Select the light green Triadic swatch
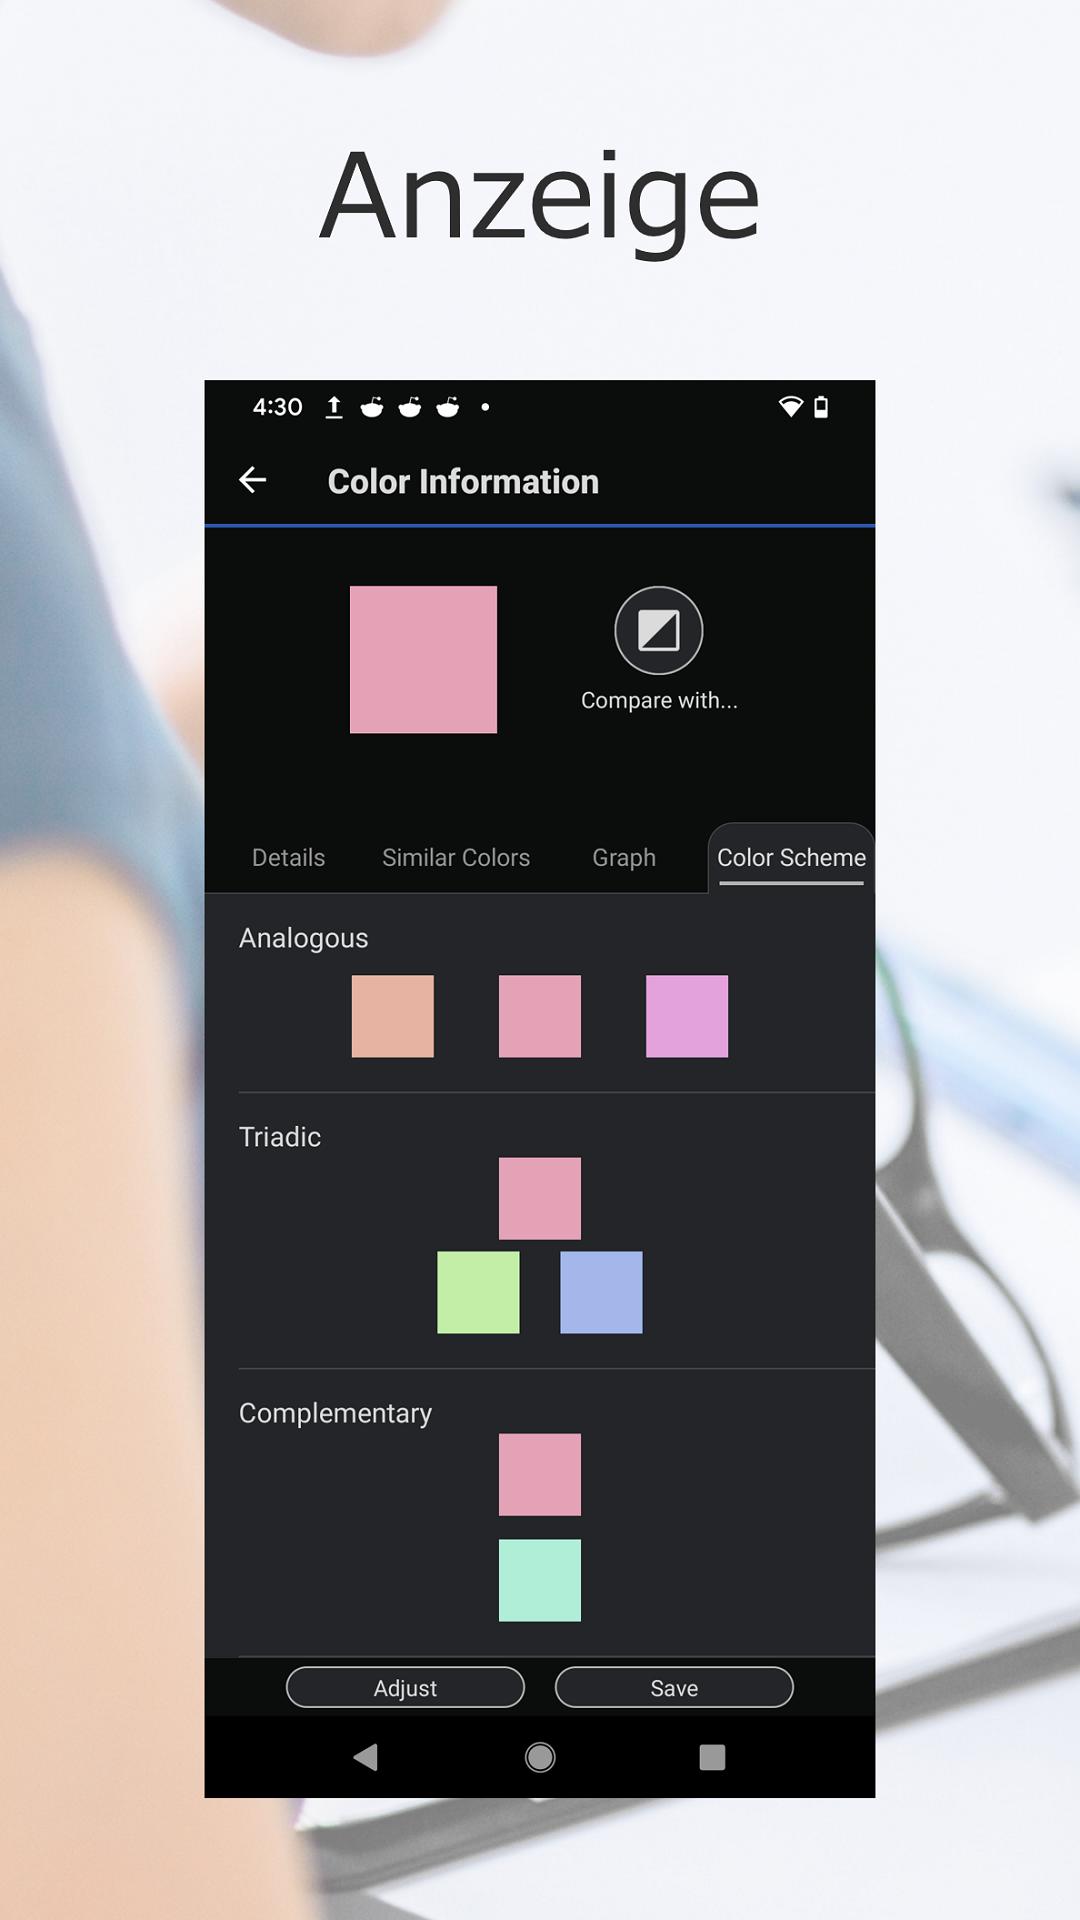 click(478, 1292)
